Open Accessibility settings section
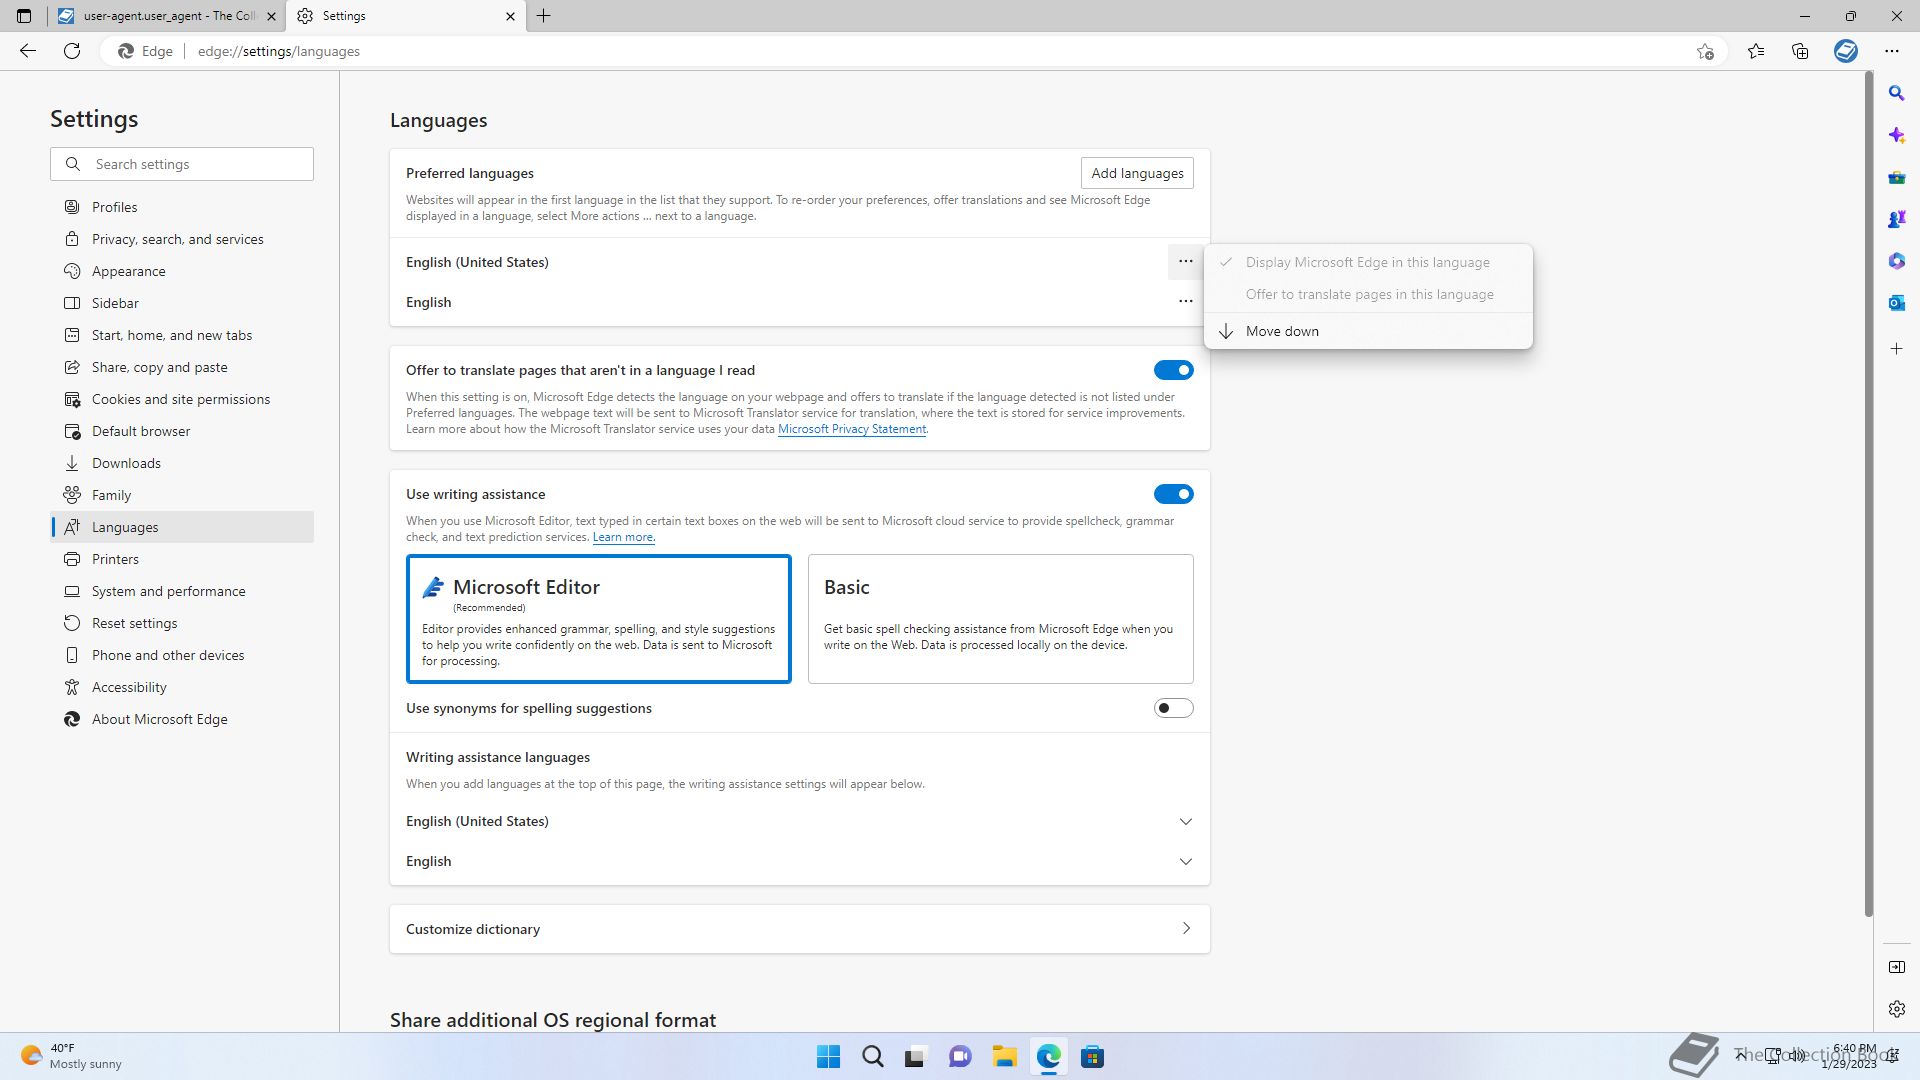This screenshot has width=1920, height=1080. (x=182, y=687)
